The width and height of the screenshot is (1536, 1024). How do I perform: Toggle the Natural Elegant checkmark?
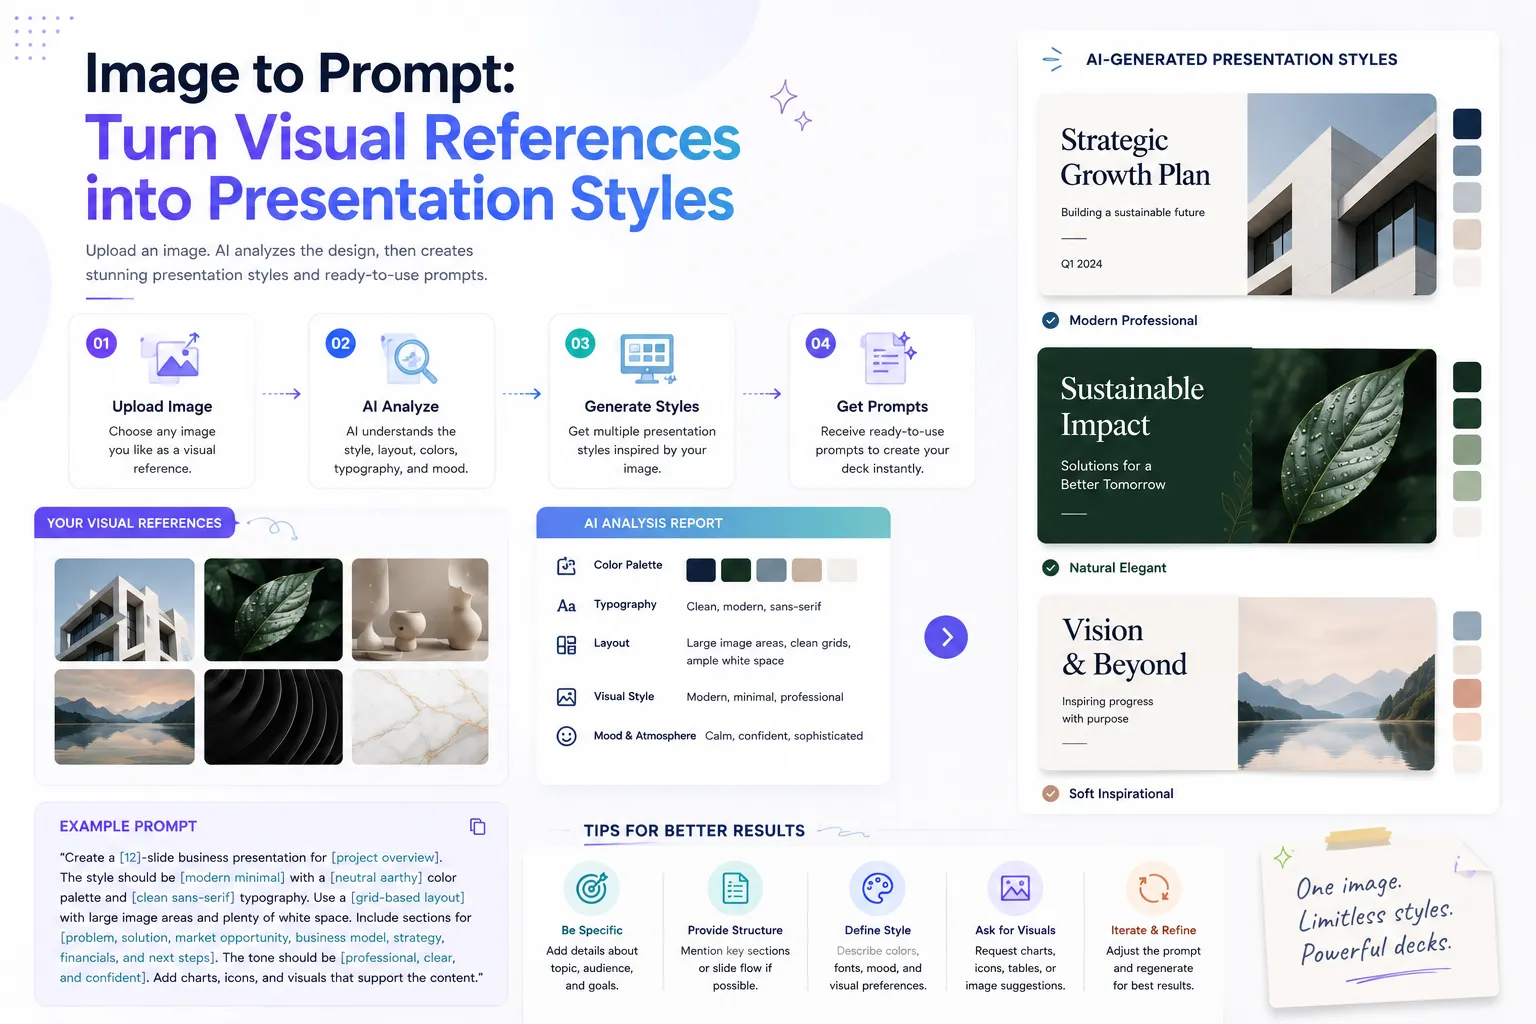coord(1050,568)
